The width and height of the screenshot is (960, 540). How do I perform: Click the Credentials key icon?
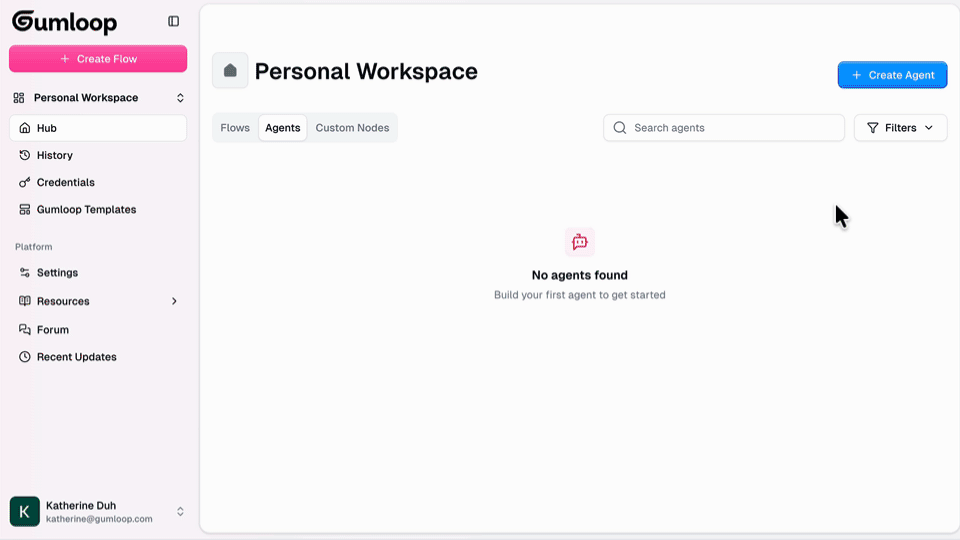coord(24,182)
